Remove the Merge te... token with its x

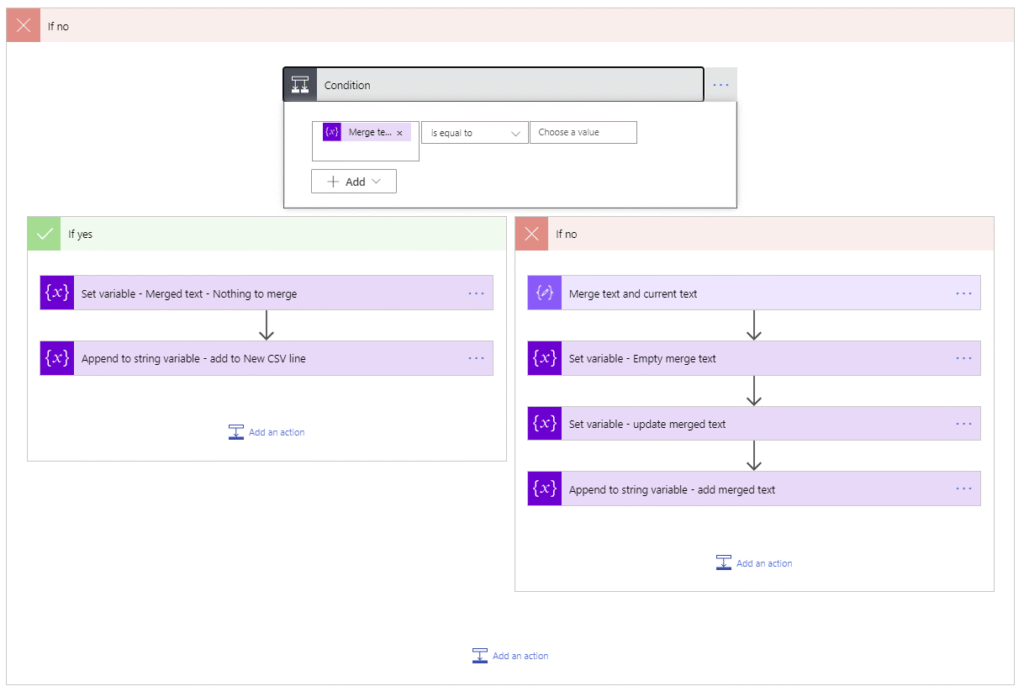400,133
